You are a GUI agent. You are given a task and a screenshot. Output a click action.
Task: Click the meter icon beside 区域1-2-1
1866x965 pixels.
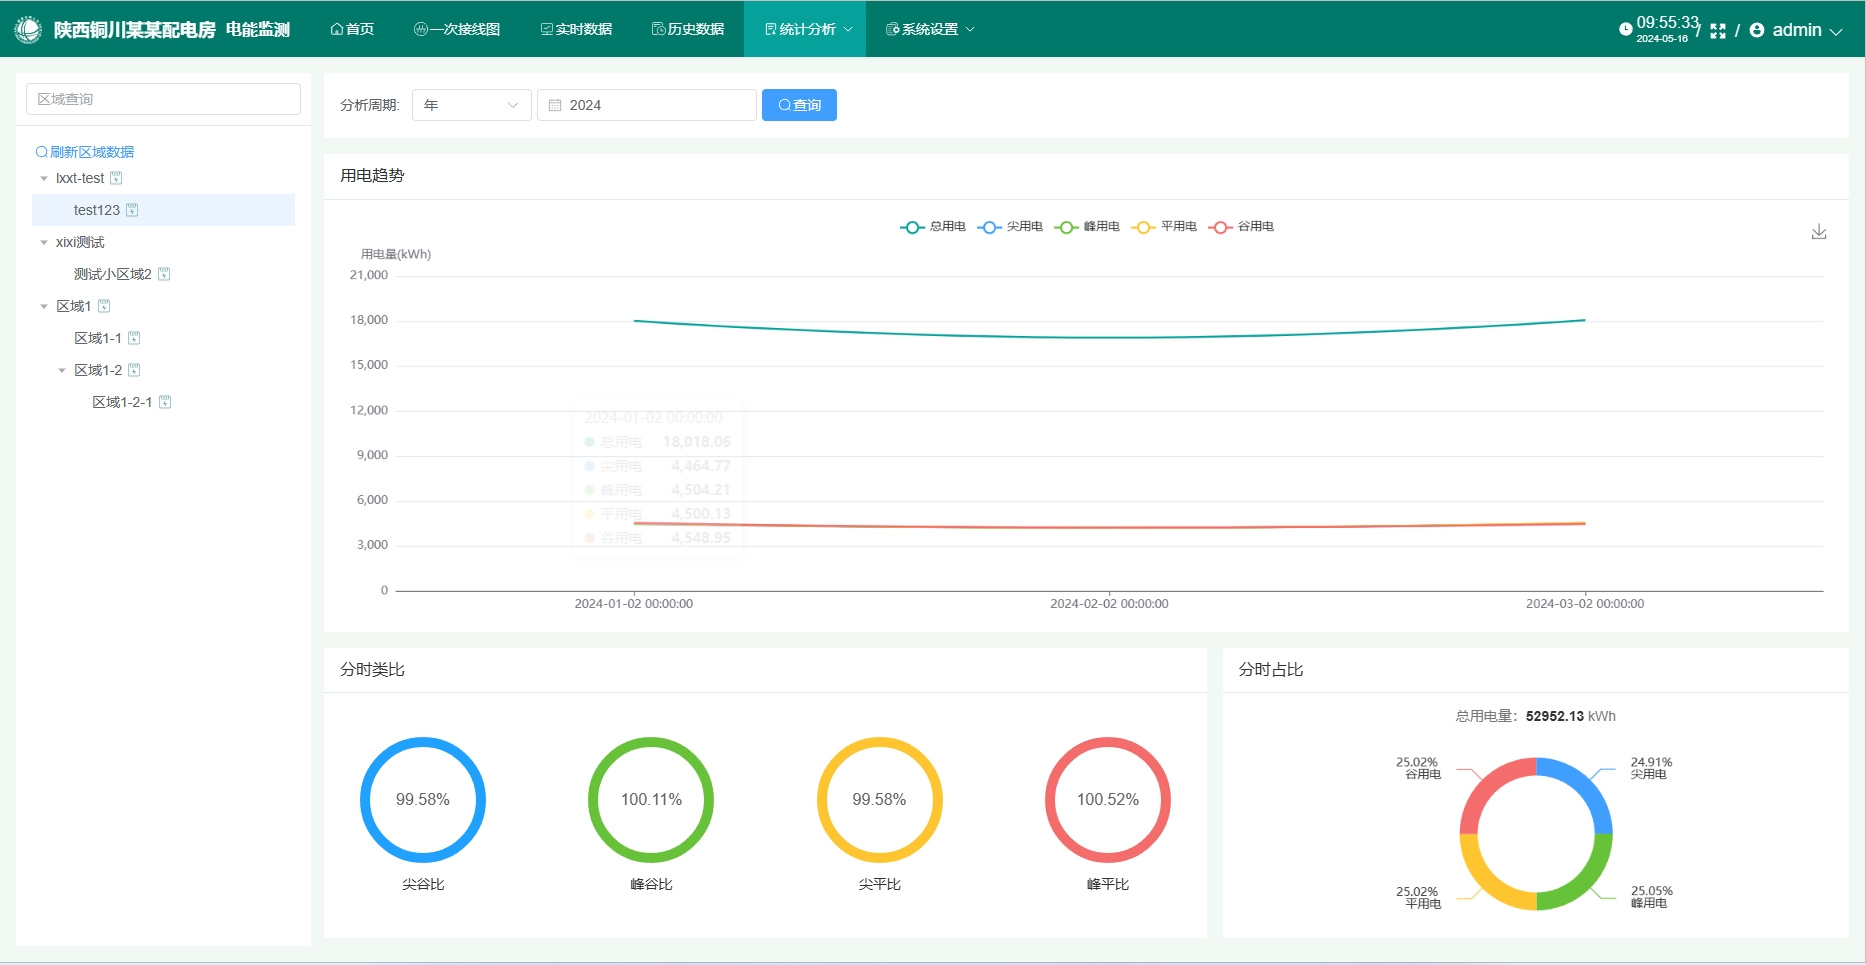point(165,402)
